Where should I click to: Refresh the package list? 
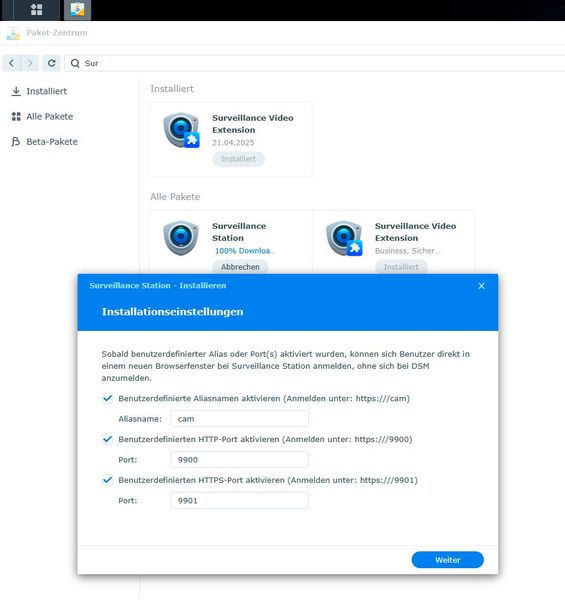52,63
